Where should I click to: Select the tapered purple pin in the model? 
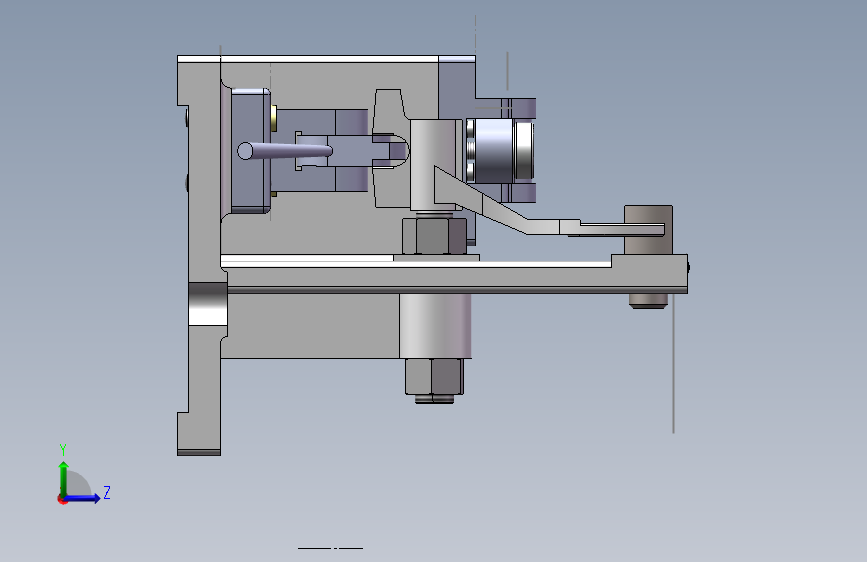[x=284, y=151]
